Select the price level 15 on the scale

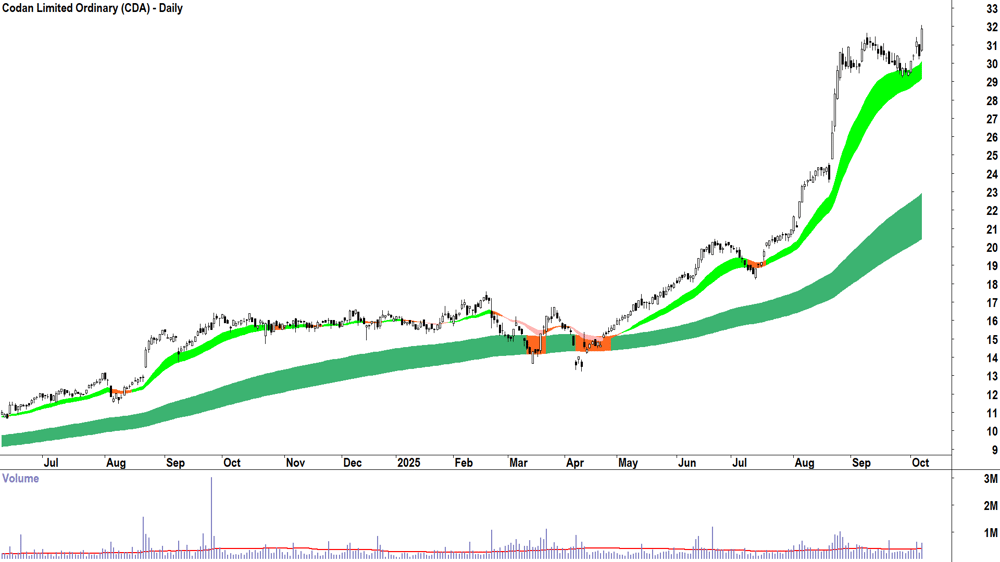click(992, 339)
